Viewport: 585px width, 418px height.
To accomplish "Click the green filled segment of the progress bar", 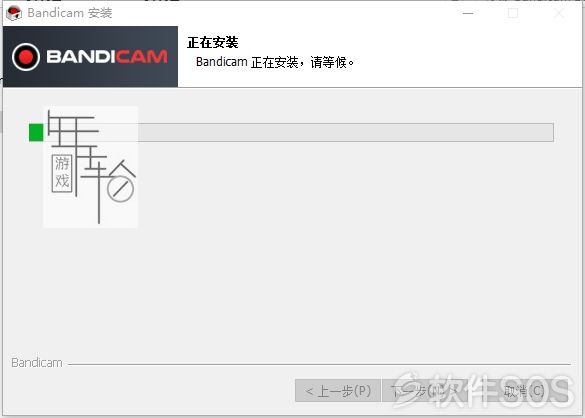I will pyautogui.click(x=36, y=132).
